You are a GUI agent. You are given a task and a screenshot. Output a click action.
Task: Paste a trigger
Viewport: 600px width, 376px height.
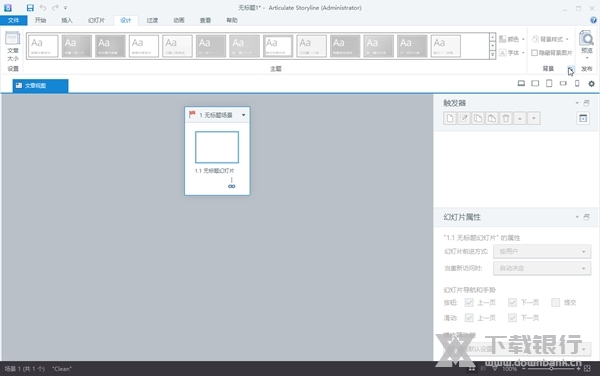[x=492, y=118]
